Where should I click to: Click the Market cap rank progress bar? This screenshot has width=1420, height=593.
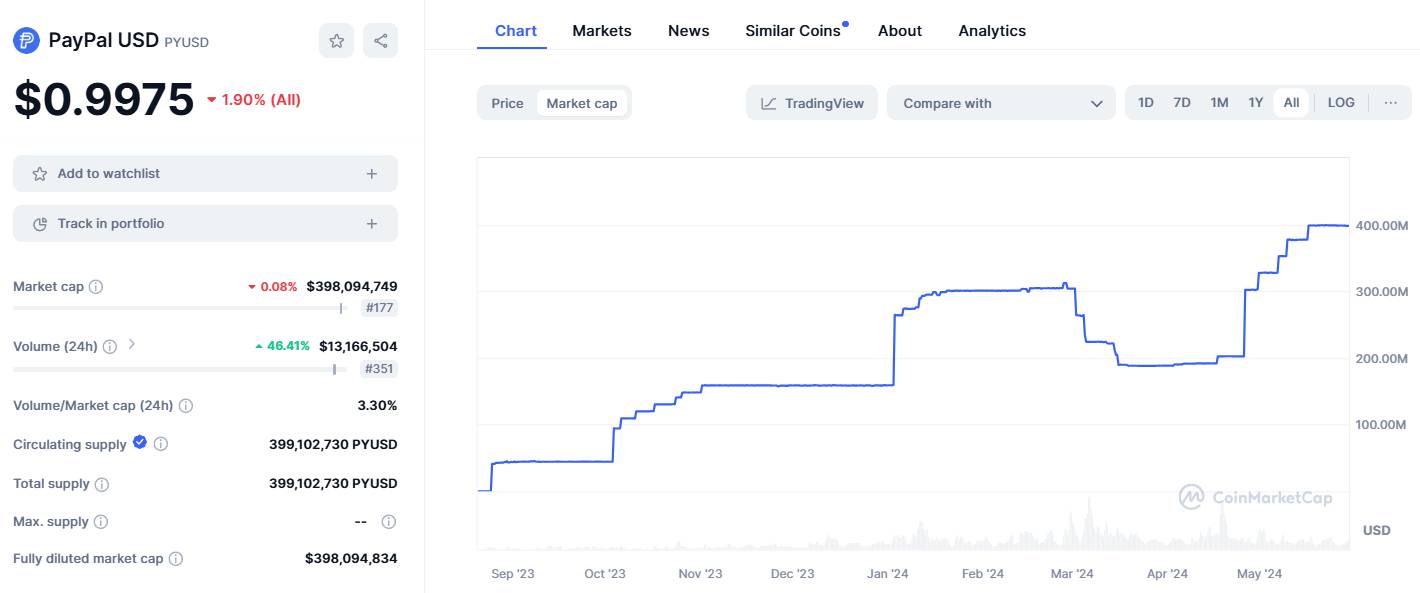[x=180, y=309]
